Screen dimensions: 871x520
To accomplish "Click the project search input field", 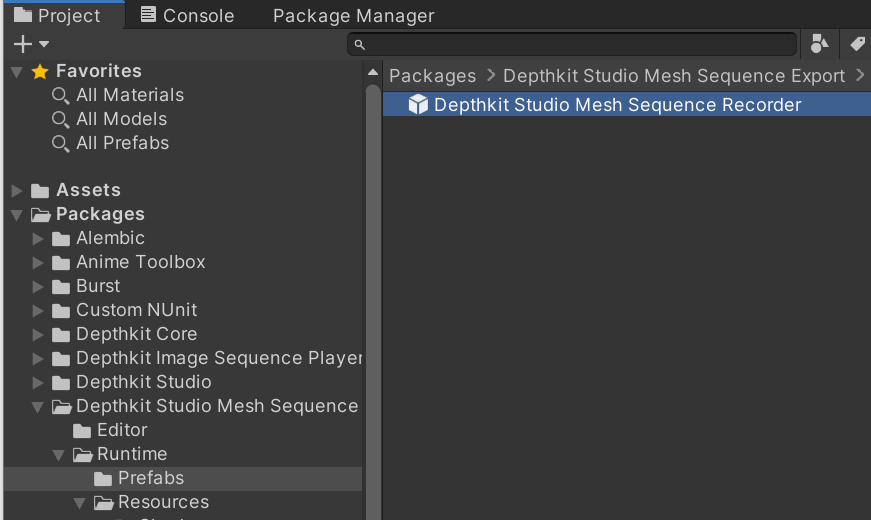I will 575,44.
